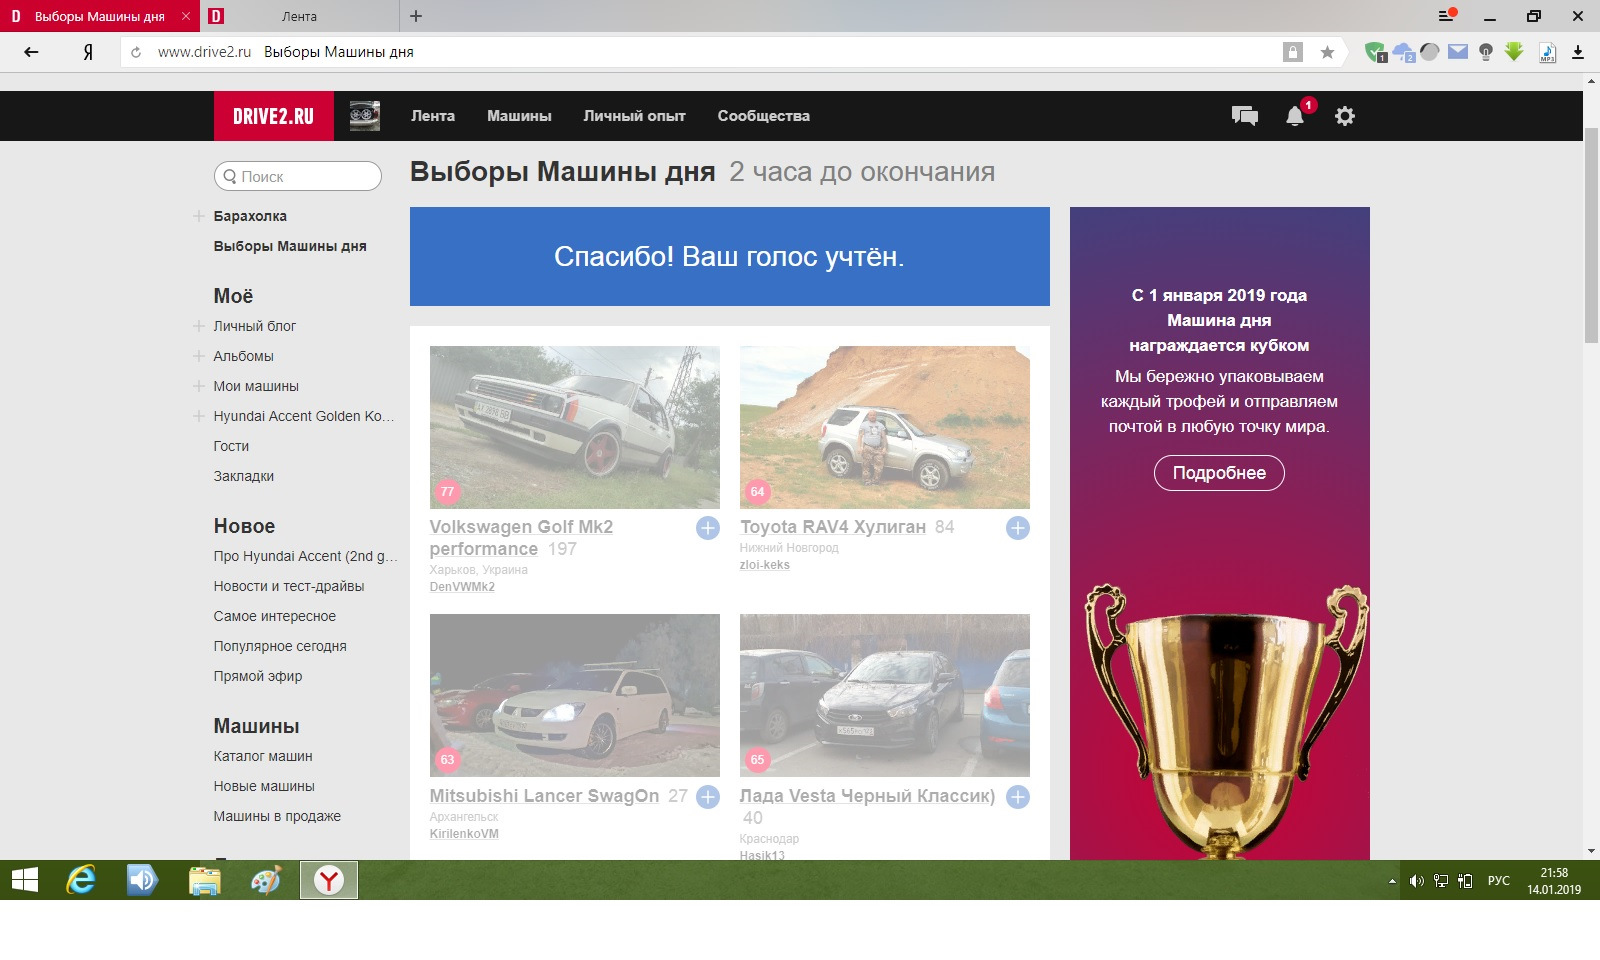Screen dimensions: 1600x960
Task: Open the settings gear in the header
Action: pyautogui.click(x=1345, y=116)
